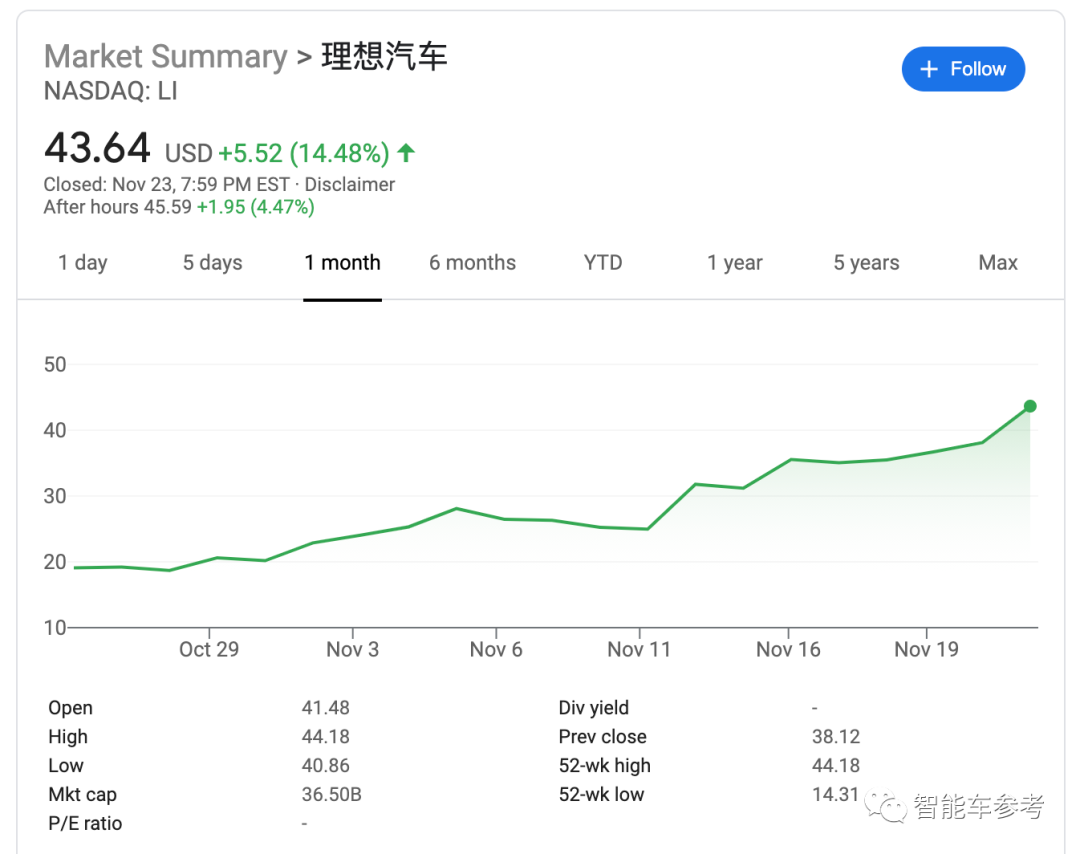Click the Div yield label
This screenshot has width=1080, height=854.
594,707
